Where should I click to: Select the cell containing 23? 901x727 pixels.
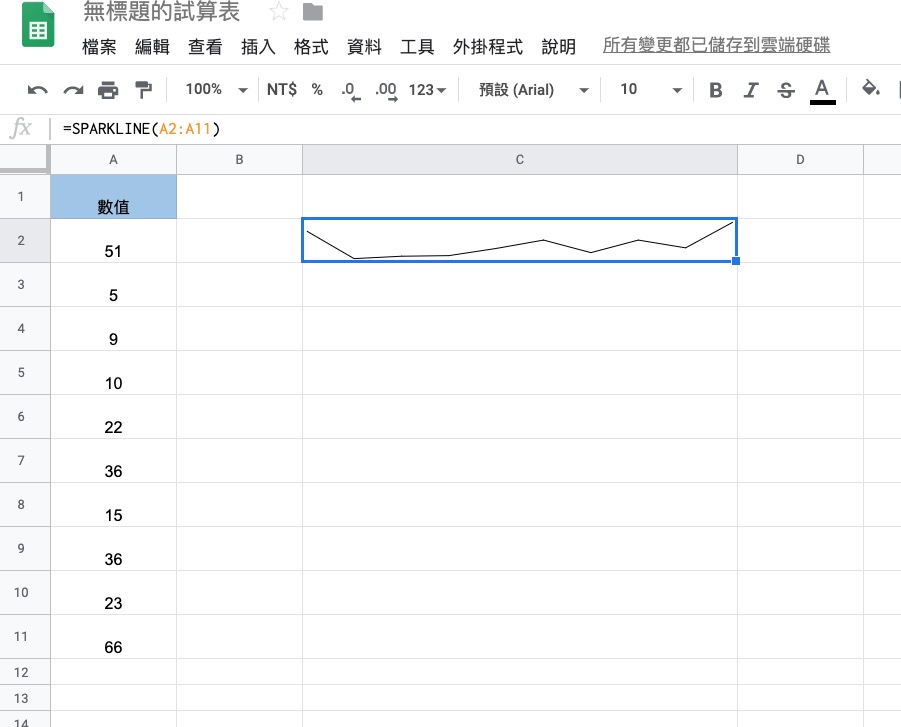coord(113,593)
